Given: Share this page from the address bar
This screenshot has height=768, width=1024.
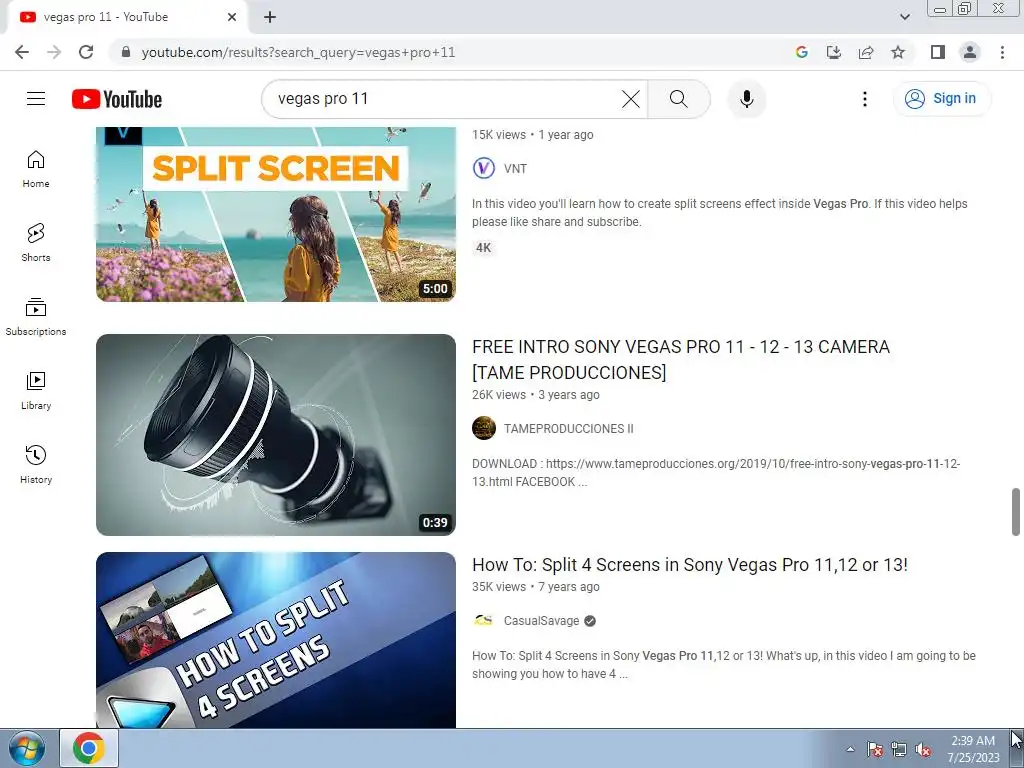Looking at the screenshot, I should click(866, 52).
